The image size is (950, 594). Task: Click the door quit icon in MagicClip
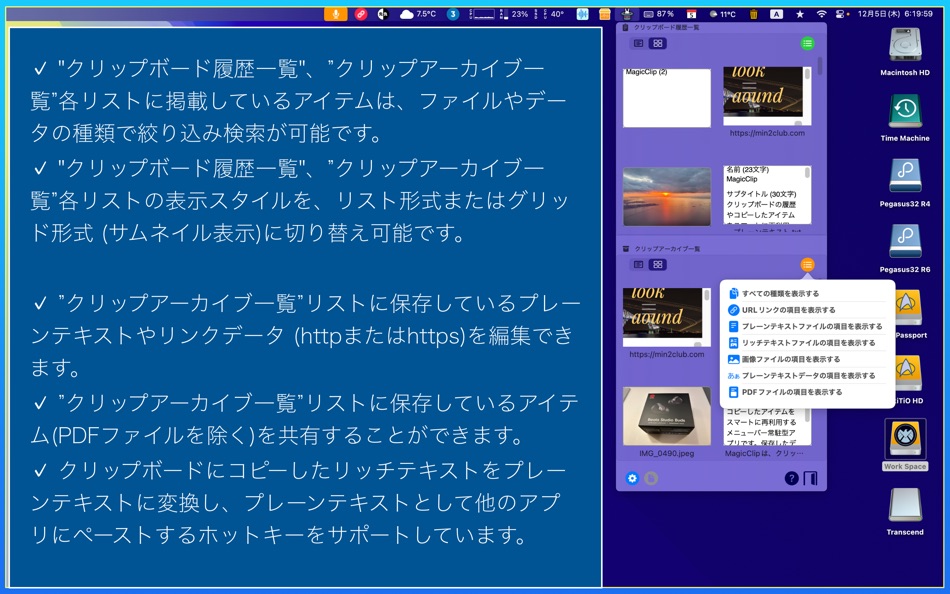tap(810, 478)
